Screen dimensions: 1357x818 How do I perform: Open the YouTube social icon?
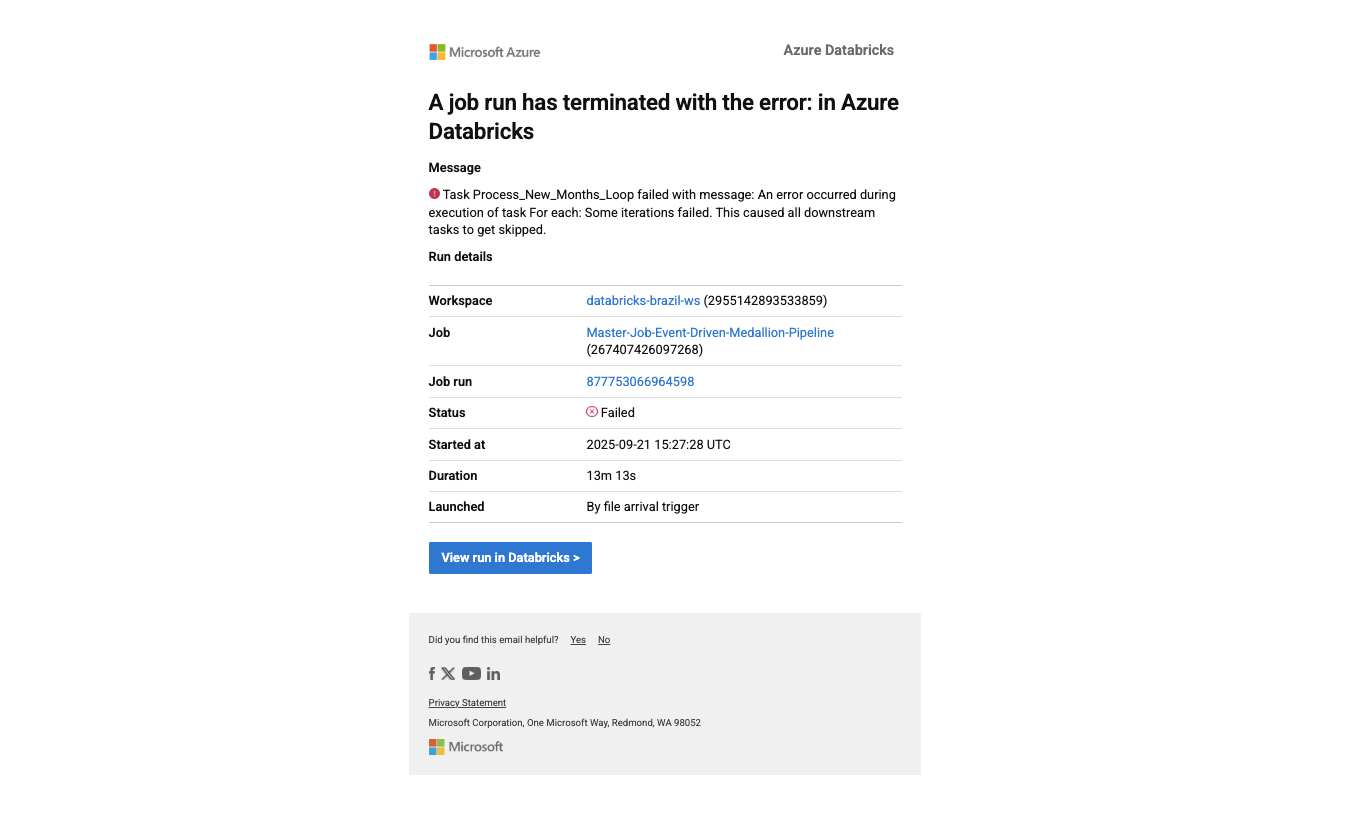pos(471,674)
